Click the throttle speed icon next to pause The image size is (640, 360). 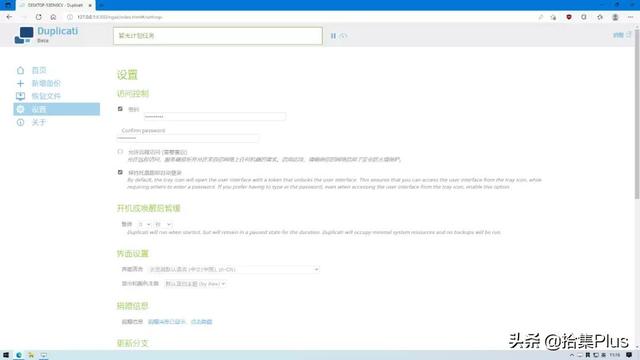coord(344,36)
